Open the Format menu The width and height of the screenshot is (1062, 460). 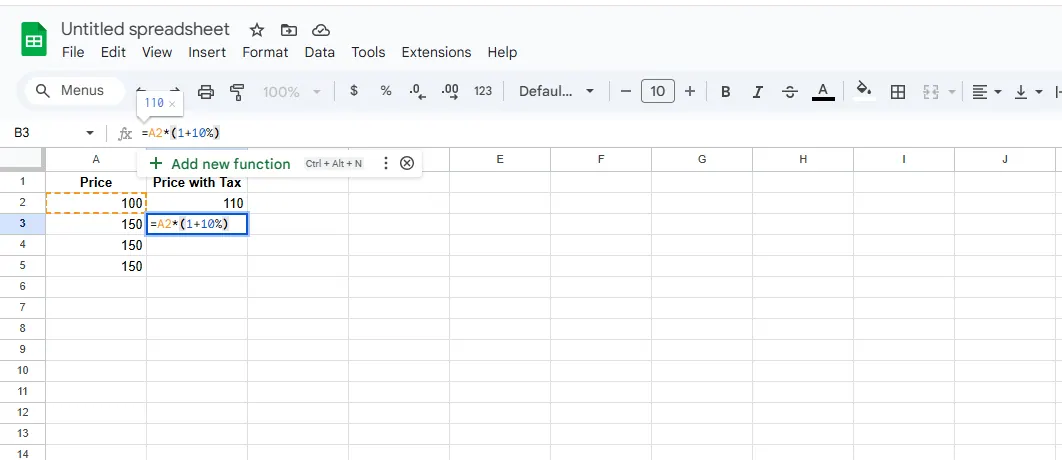(265, 52)
